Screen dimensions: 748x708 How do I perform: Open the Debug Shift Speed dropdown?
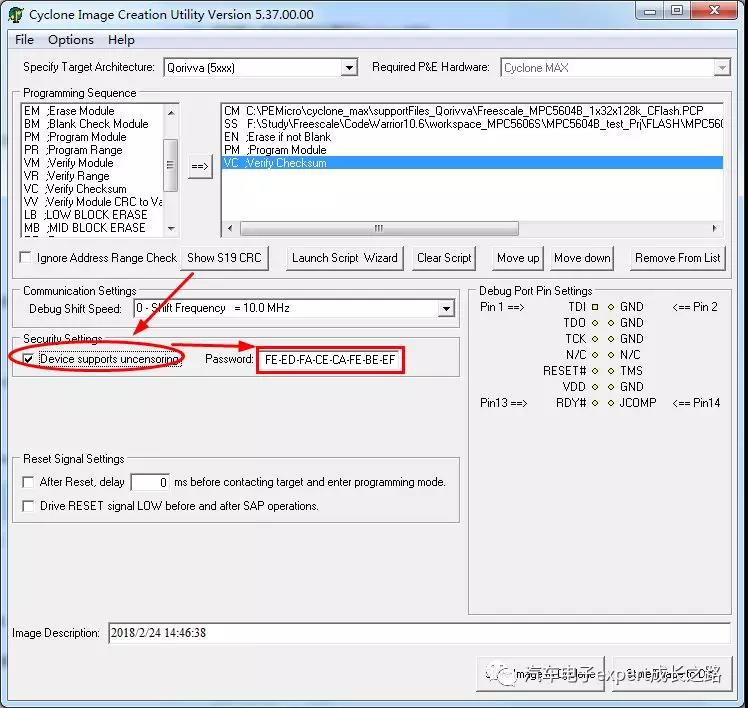coord(446,309)
